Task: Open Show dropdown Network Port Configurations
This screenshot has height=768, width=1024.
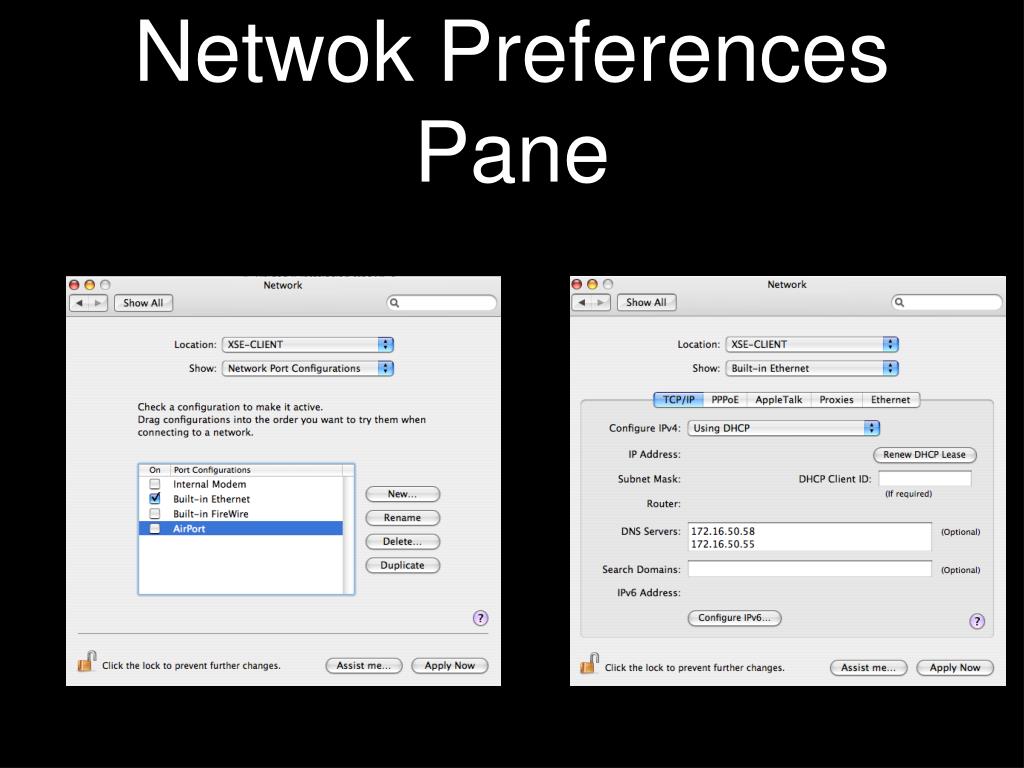Action: [308, 368]
